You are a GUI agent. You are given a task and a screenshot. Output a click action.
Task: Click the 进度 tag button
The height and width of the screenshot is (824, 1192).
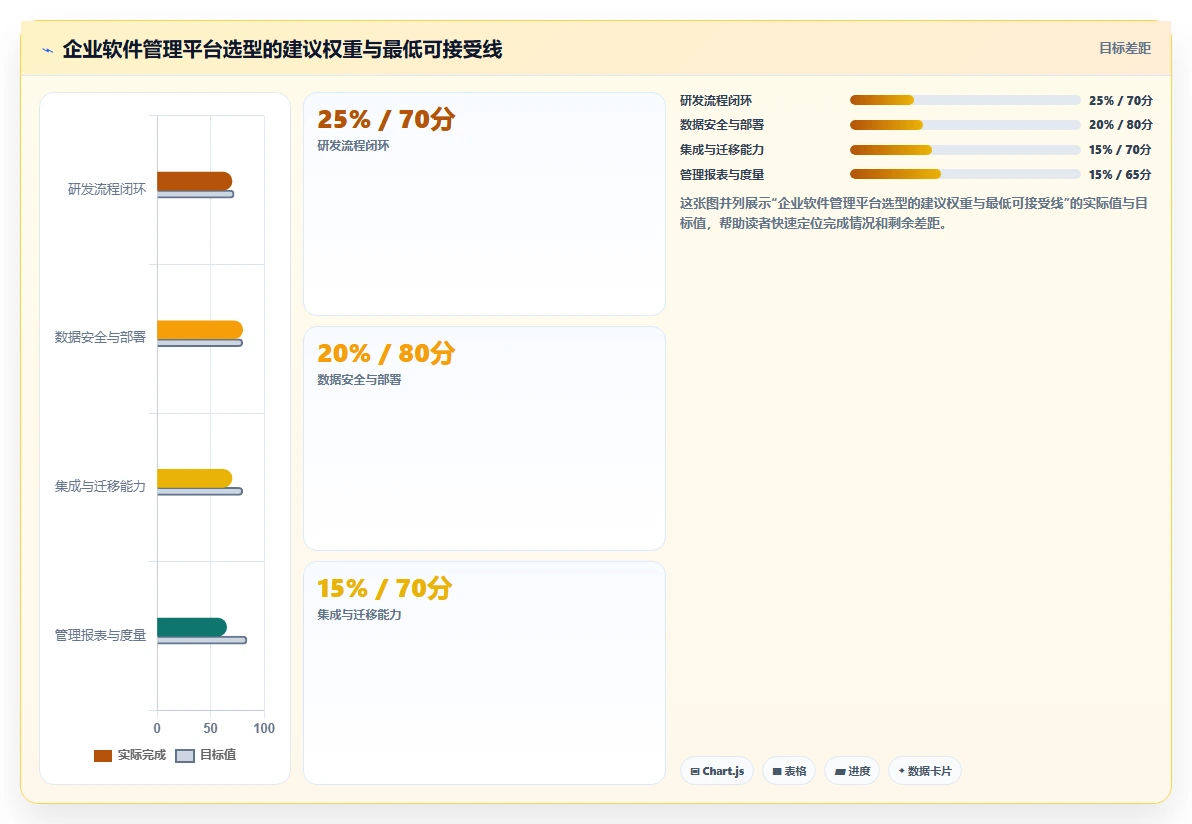[852, 771]
